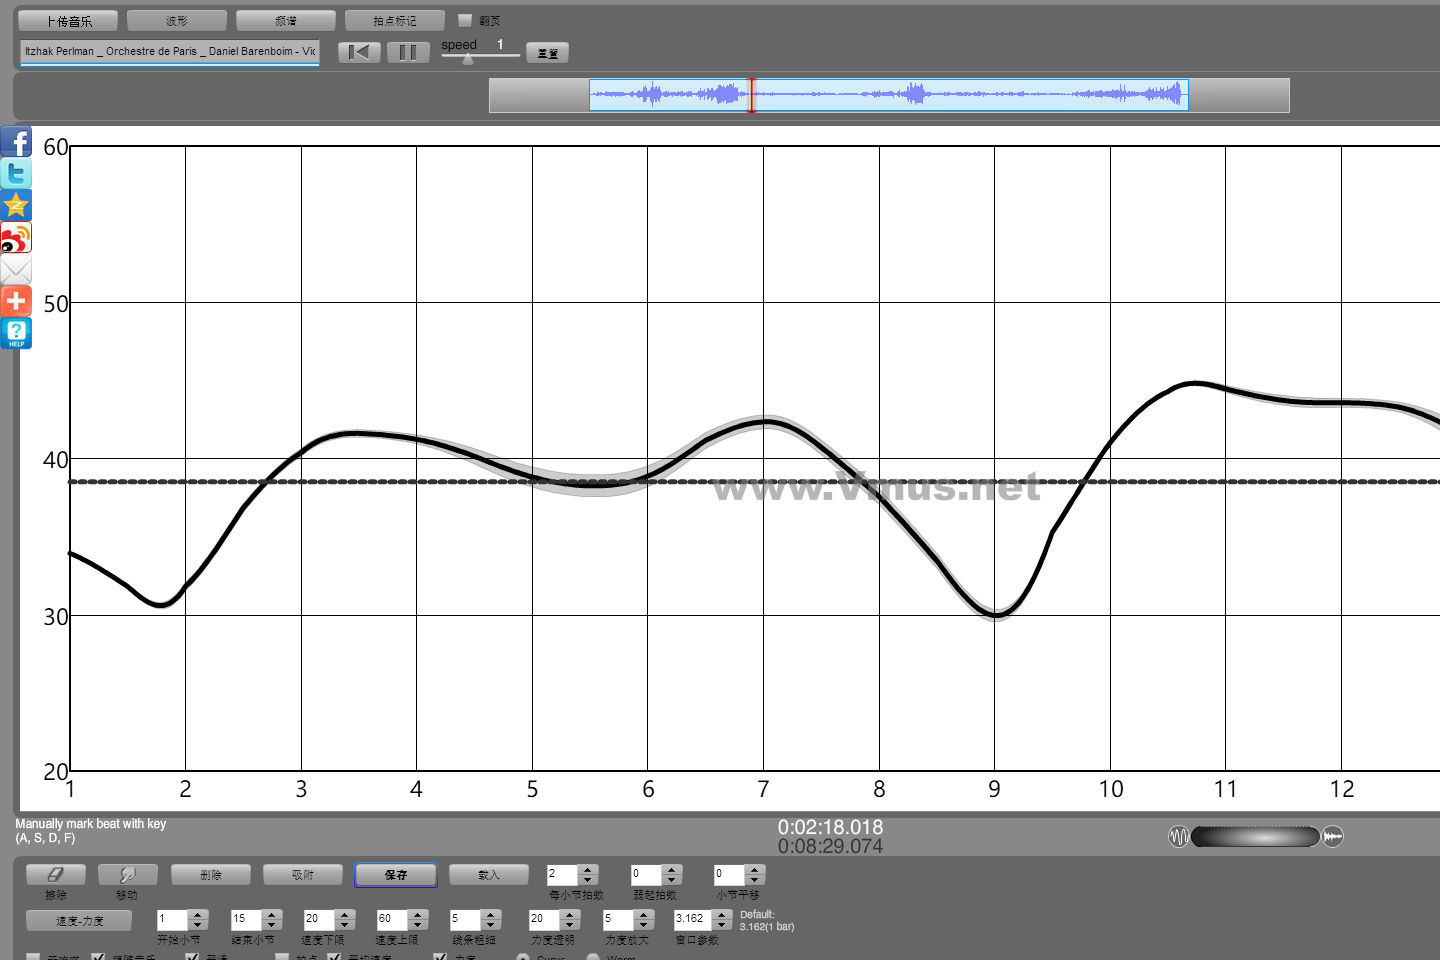Click the speed slider handle
Image resolution: width=1440 pixels, height=960 pixels.
click(x=467, y=59)
